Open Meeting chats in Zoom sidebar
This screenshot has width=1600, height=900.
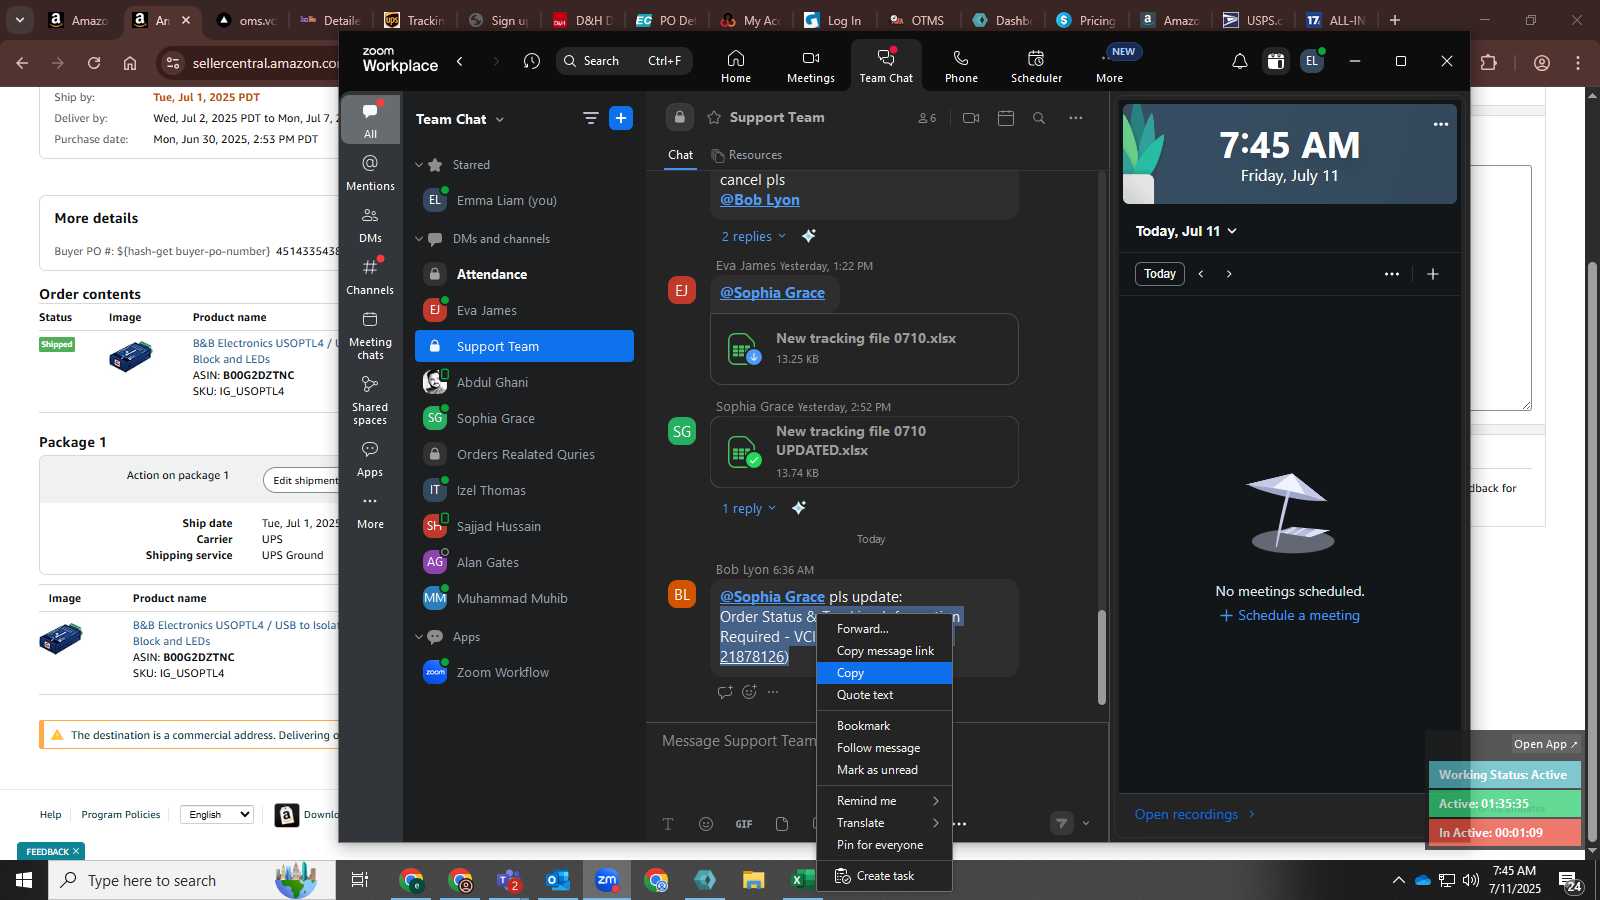pyautogui.click(x=370, y=335)
